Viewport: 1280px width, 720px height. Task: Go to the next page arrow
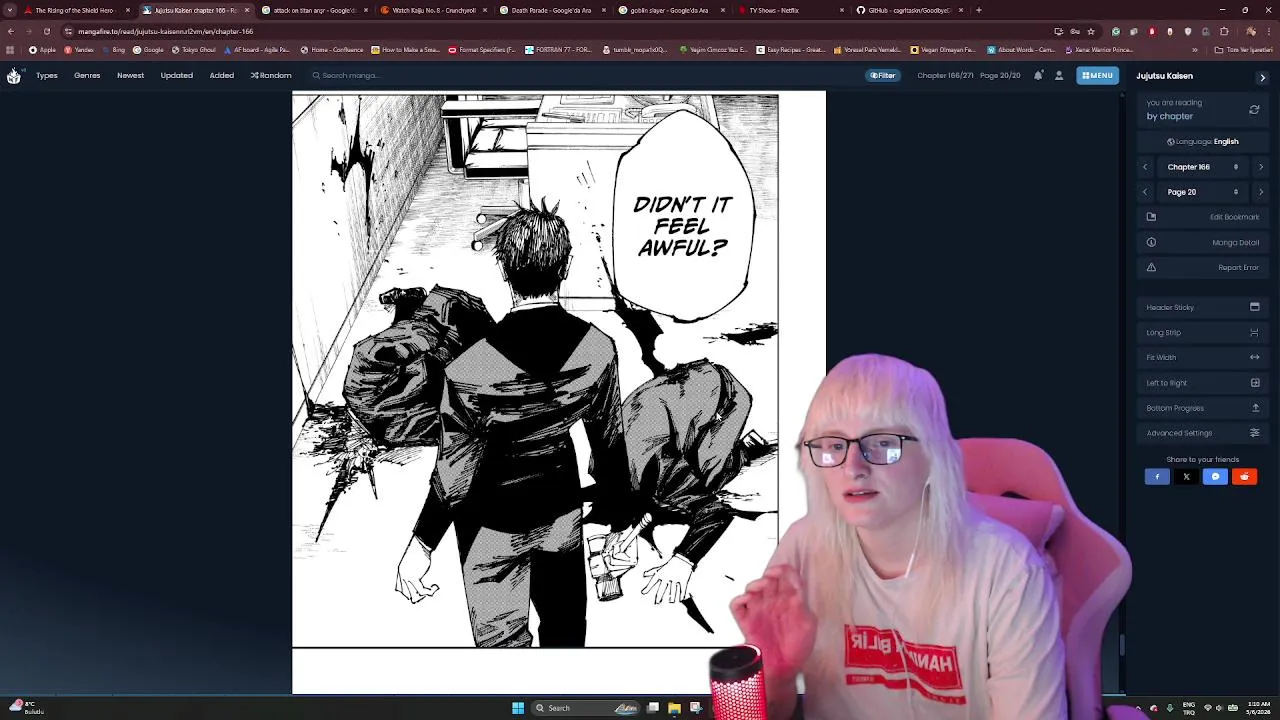1260,192
